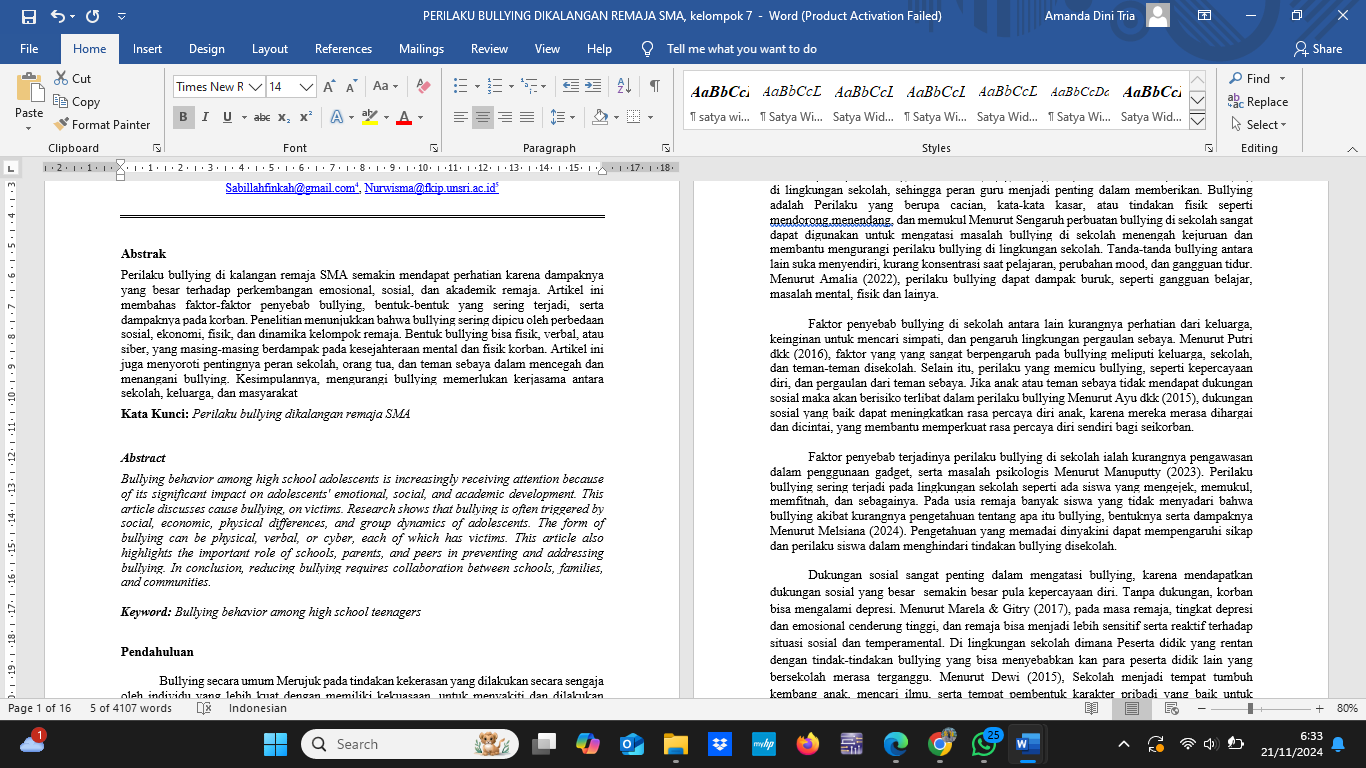Decrease paragraph indent
1366x768 pixels.
point(570,86)
